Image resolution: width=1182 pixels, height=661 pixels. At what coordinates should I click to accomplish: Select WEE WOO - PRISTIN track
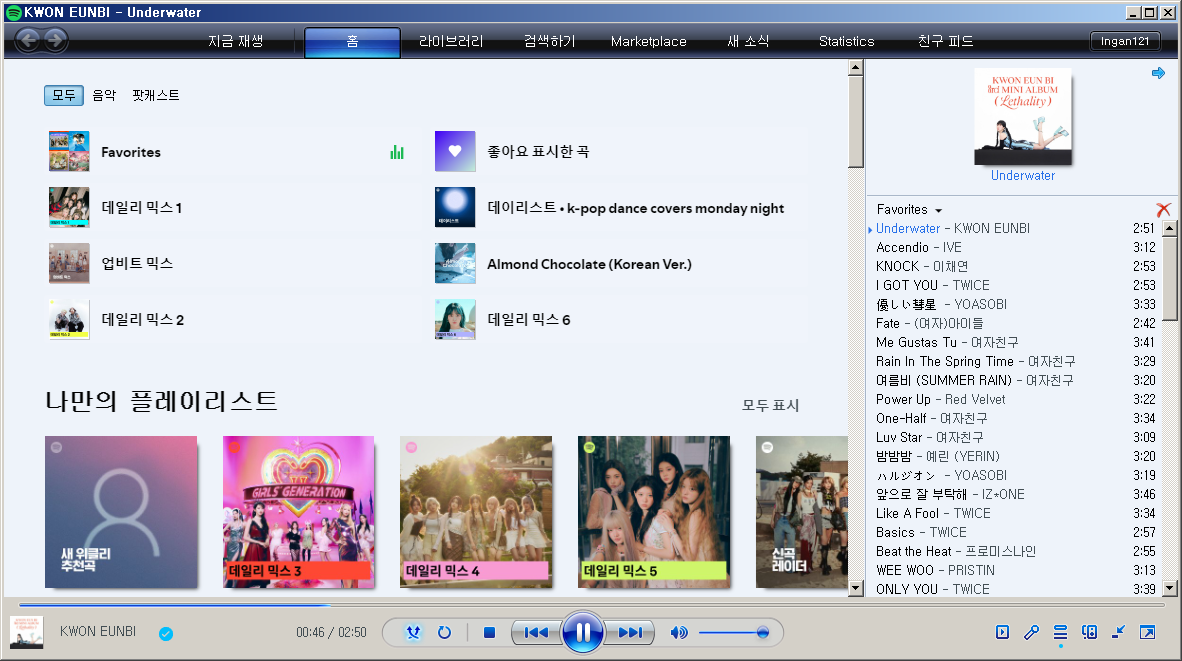pyautogui.click(x=1015, y=571)
